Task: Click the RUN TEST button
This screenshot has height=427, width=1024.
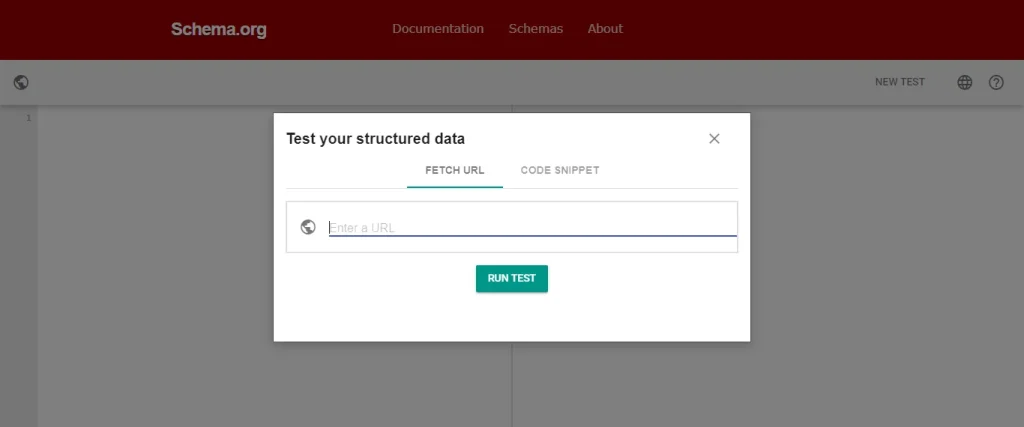Action: 511,278
